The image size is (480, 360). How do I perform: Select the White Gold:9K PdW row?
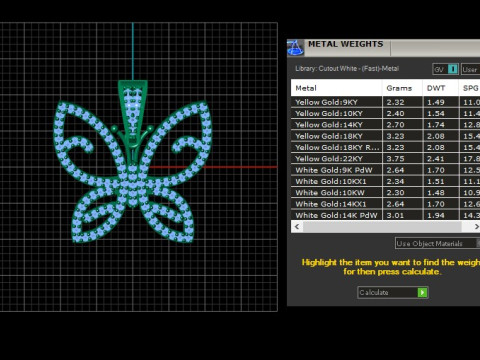point(385,170)
